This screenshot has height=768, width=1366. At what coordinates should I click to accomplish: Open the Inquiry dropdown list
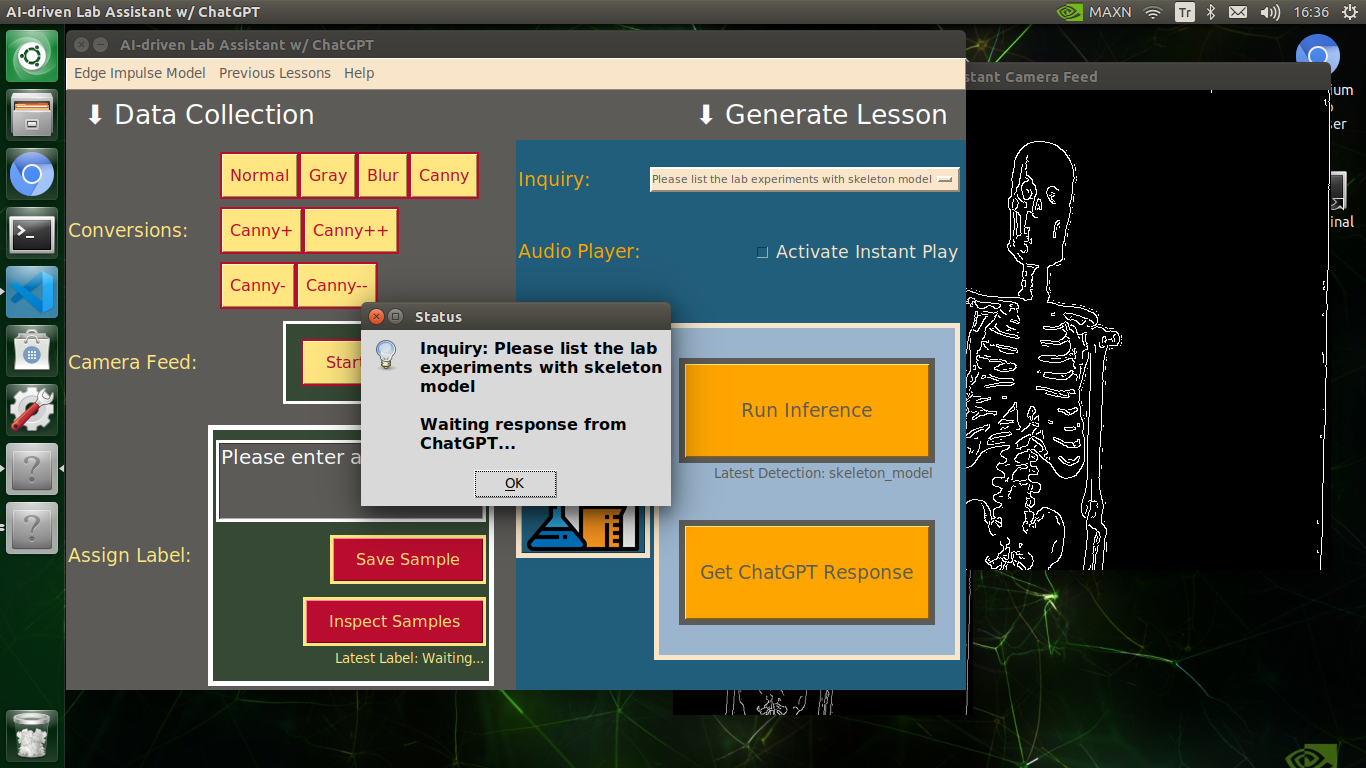(x=804, y=179)
